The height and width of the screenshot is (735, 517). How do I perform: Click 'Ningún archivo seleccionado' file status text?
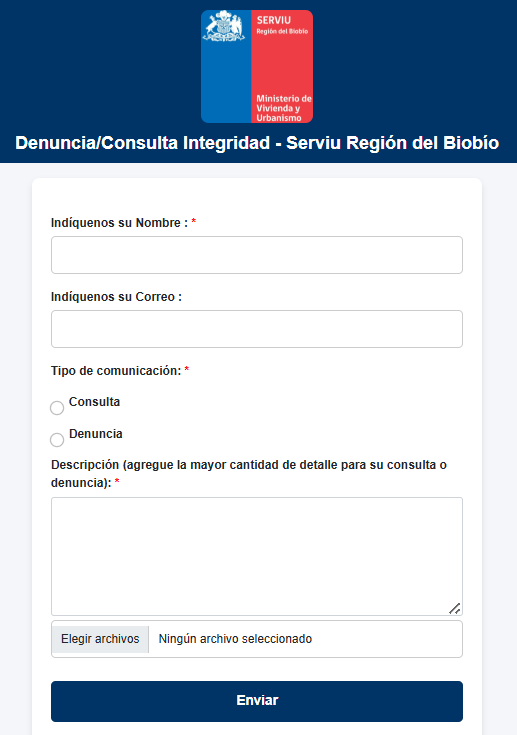(235, 639)
